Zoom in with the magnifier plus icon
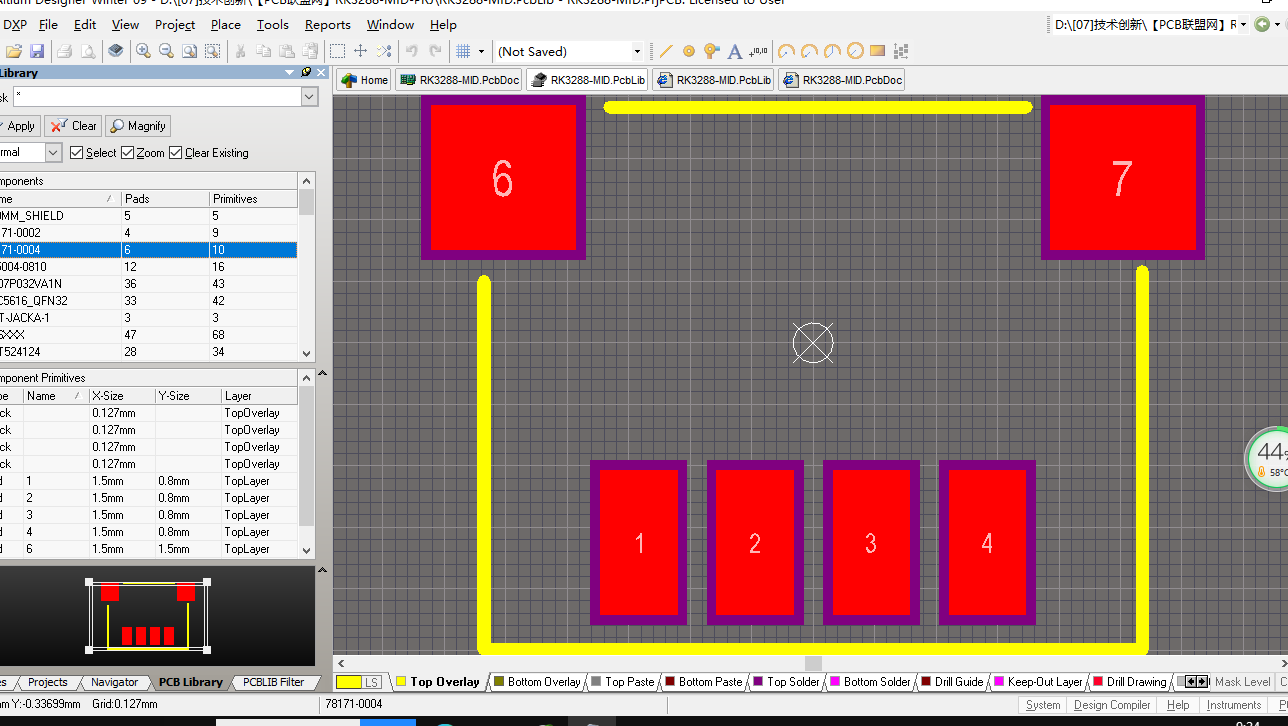This screenshot has height=726, width=1288. click(x=143, y=51)
